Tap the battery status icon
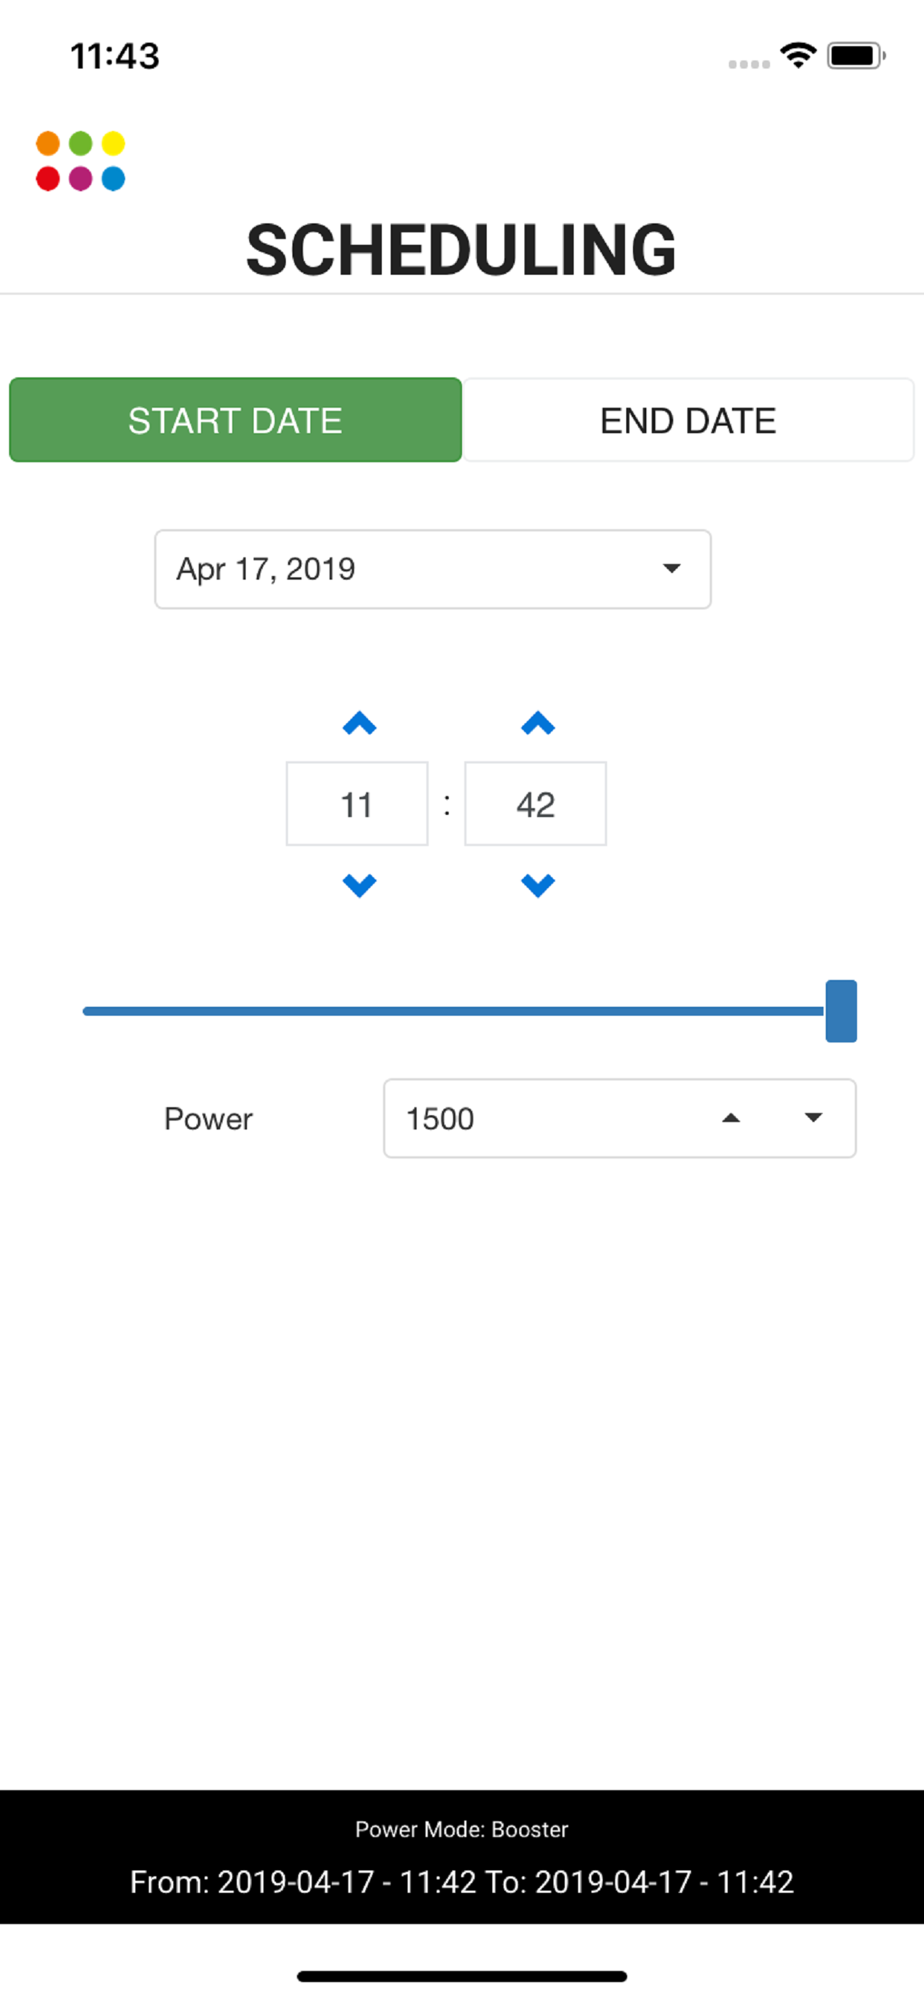The height and width of the screenshot is (2000, 924). 856,55
